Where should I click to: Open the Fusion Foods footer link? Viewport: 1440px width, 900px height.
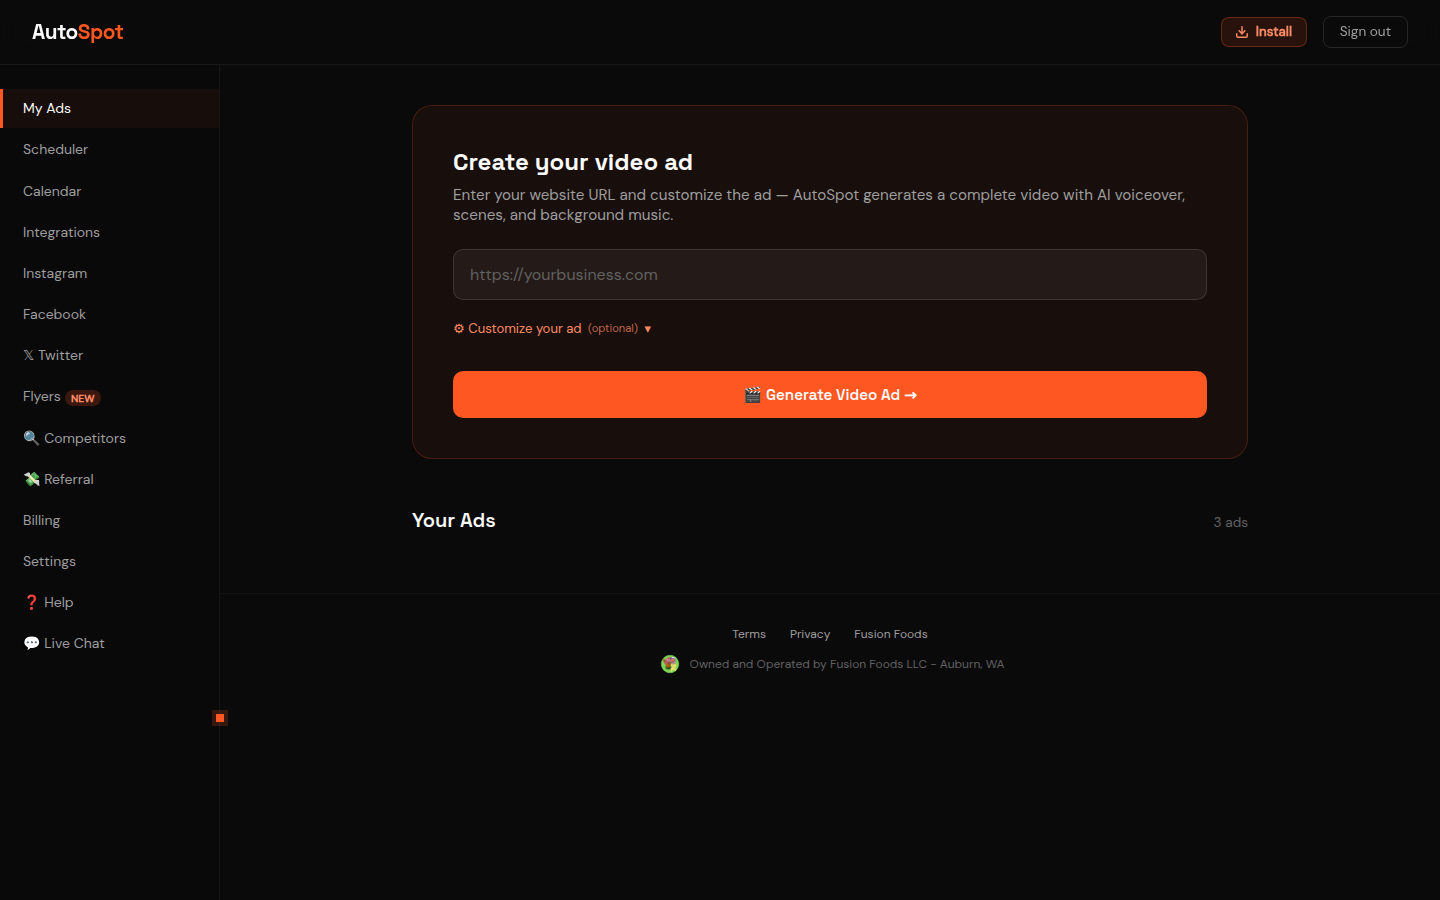pos(891,634)
